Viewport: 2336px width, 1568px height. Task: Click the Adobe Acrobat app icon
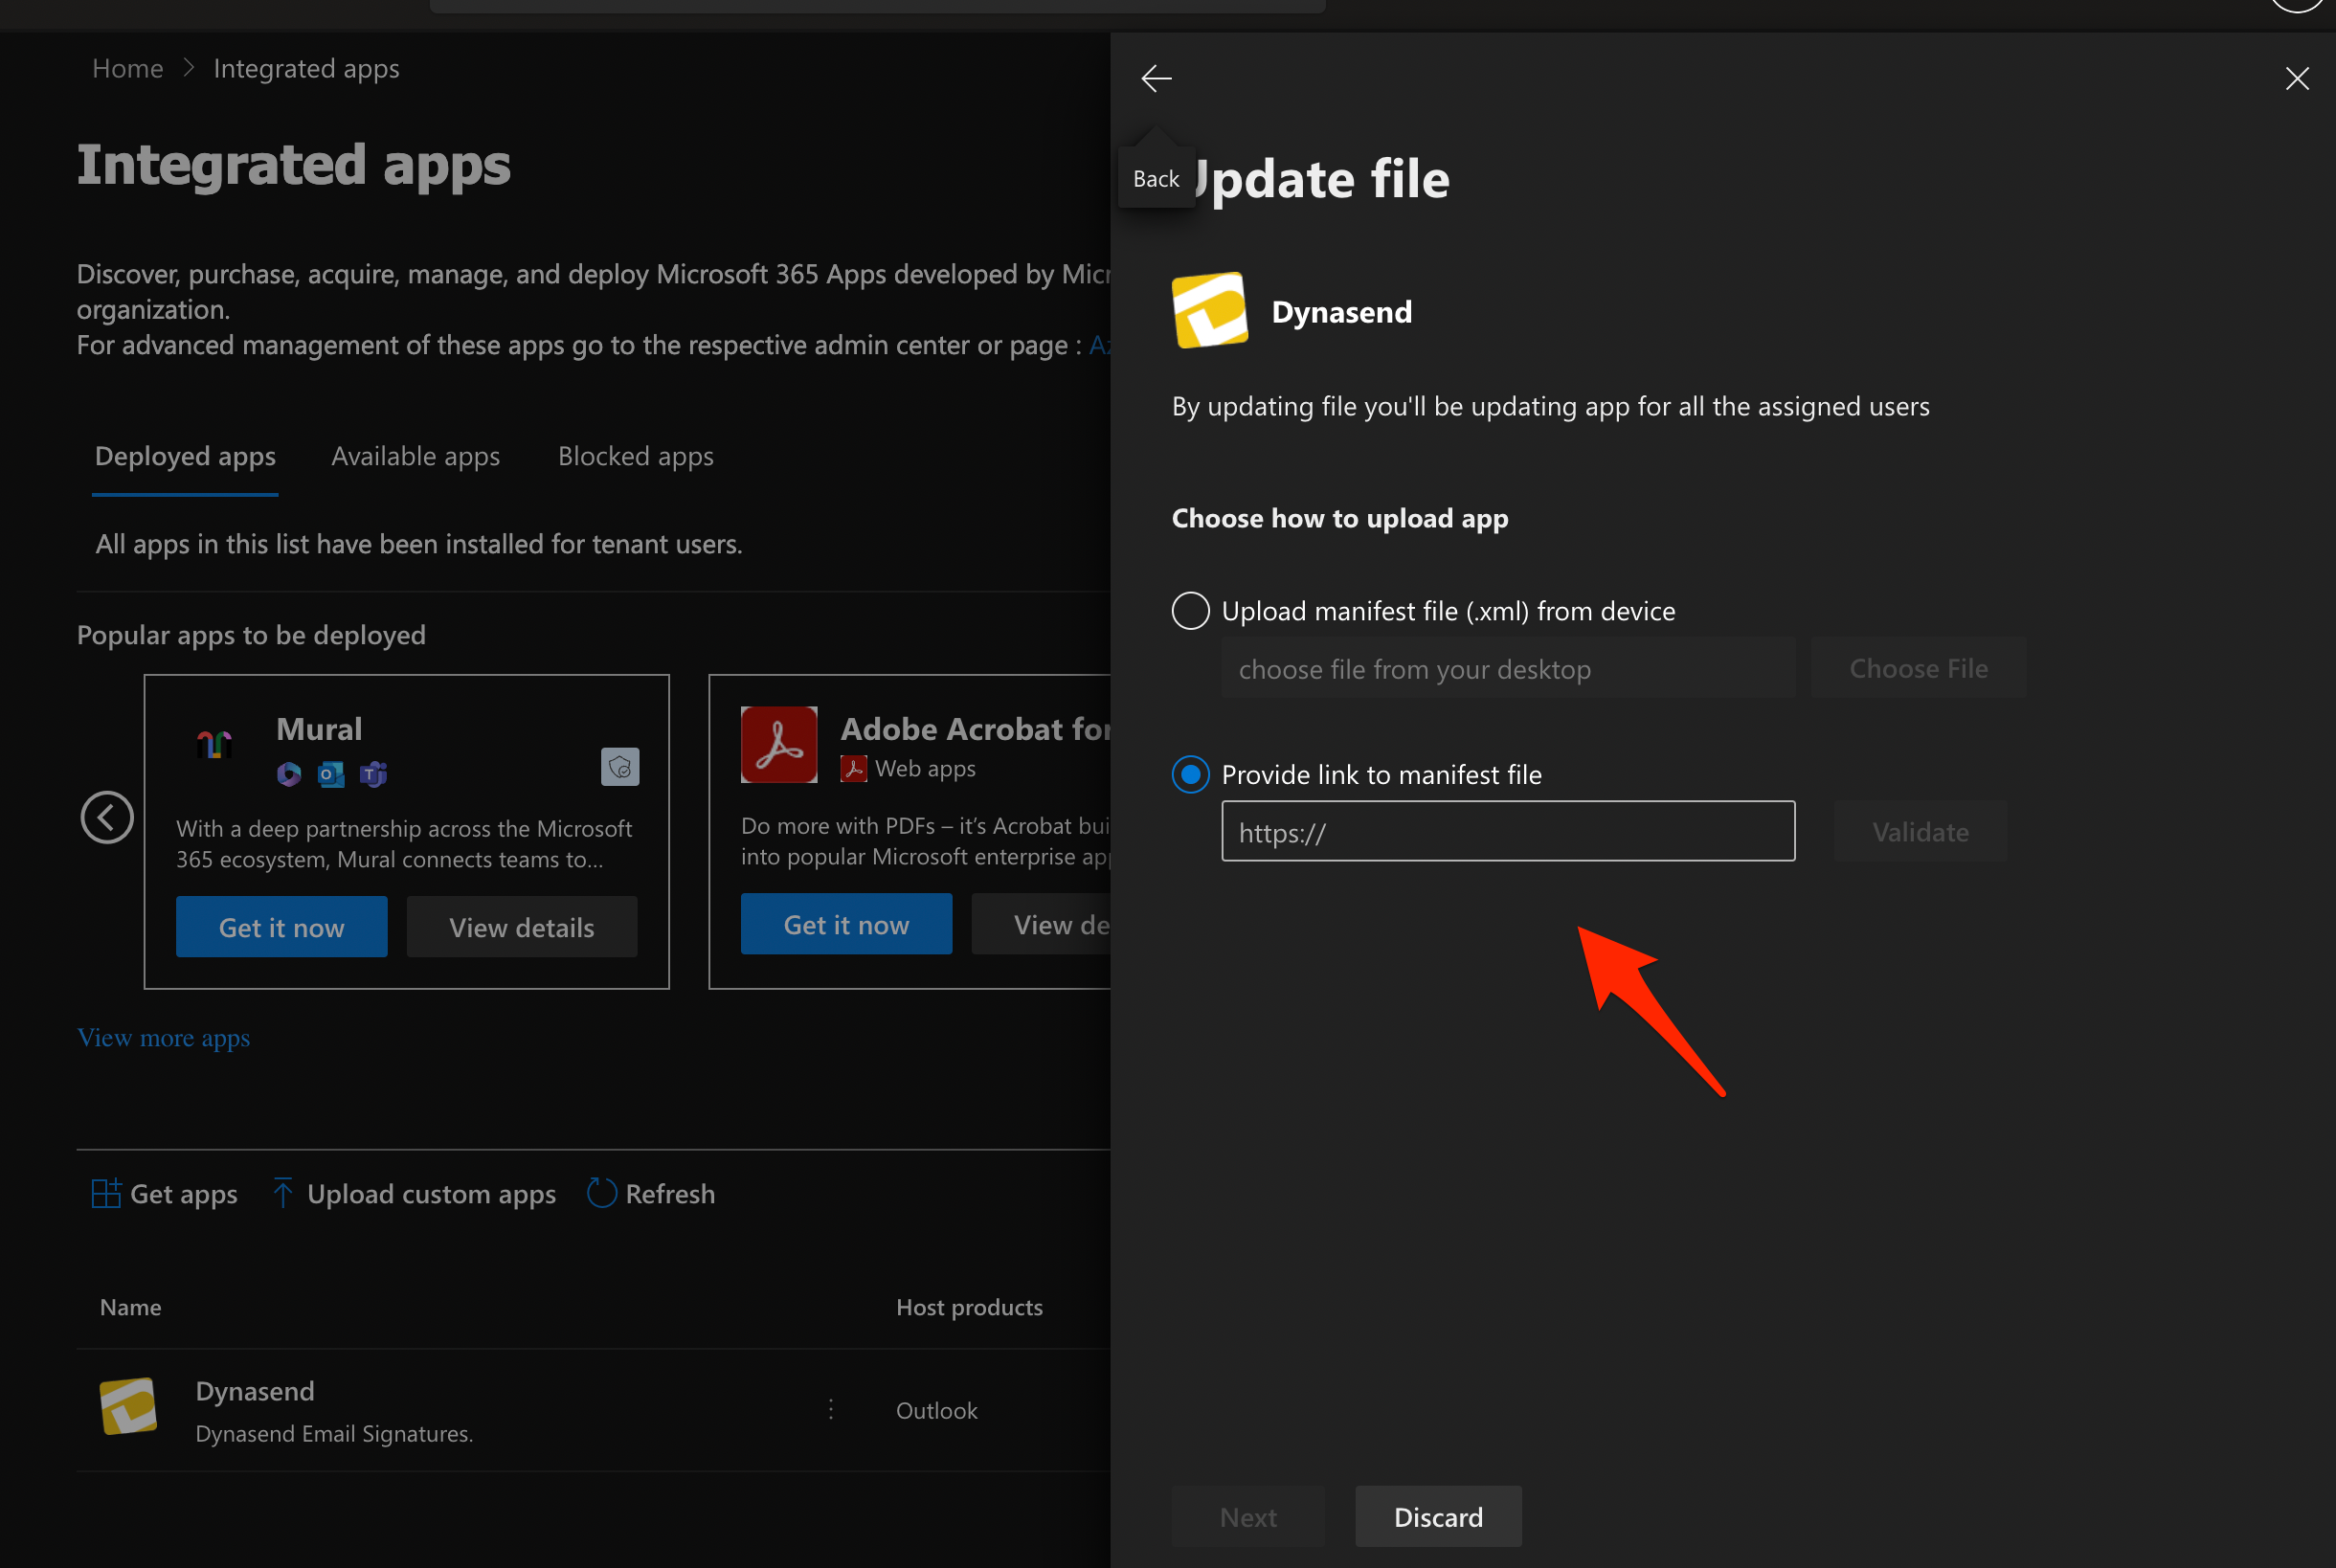tap(779, 744)
